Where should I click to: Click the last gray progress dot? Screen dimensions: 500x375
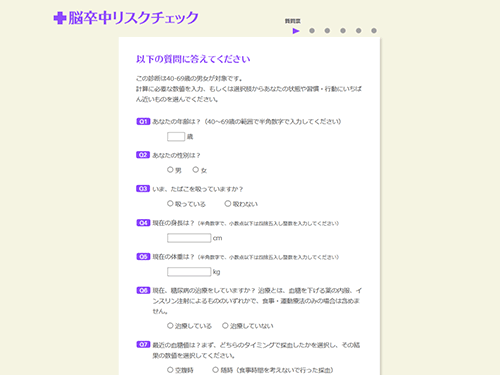click(374, 31)
